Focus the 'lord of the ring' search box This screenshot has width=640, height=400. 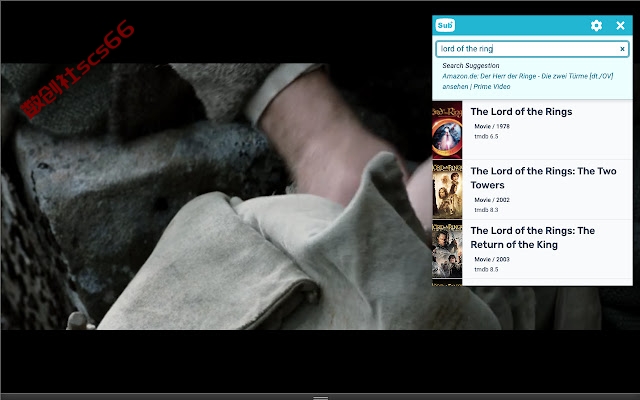coord(527,49)
